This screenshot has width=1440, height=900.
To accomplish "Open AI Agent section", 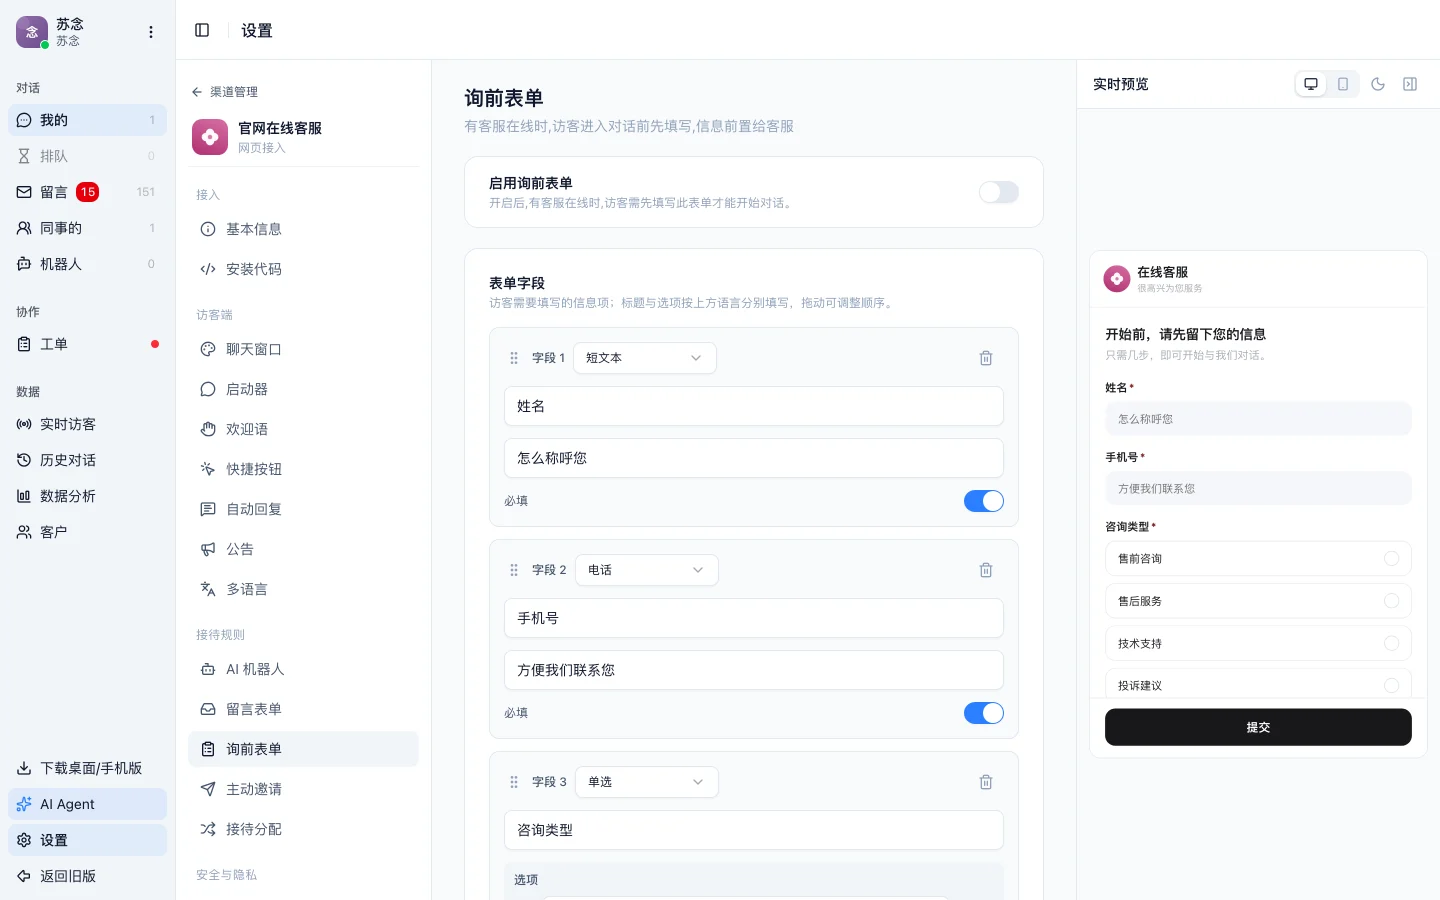I will [87, 804].
